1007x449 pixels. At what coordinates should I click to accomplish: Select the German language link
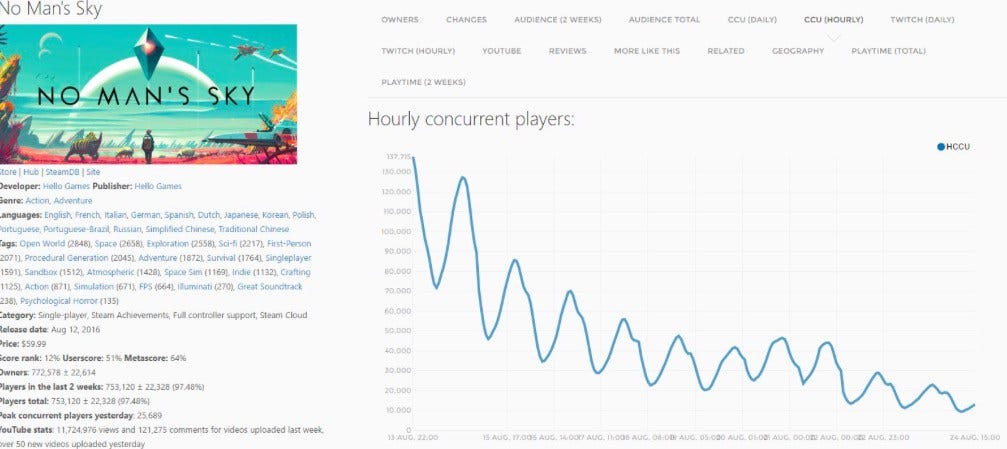[x=145, y=215]
